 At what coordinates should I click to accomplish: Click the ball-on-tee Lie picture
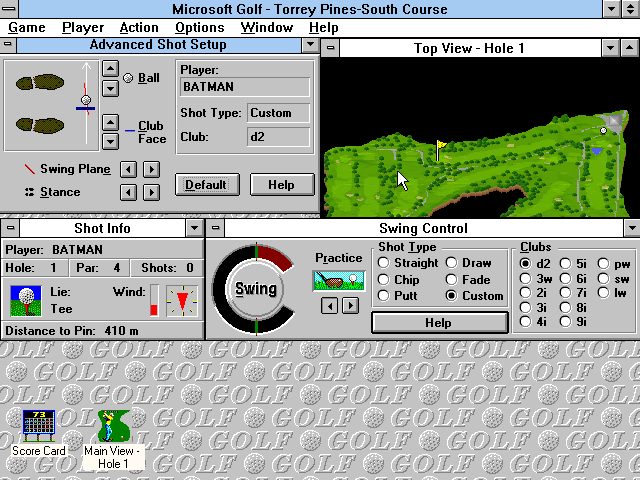point(26,301)
